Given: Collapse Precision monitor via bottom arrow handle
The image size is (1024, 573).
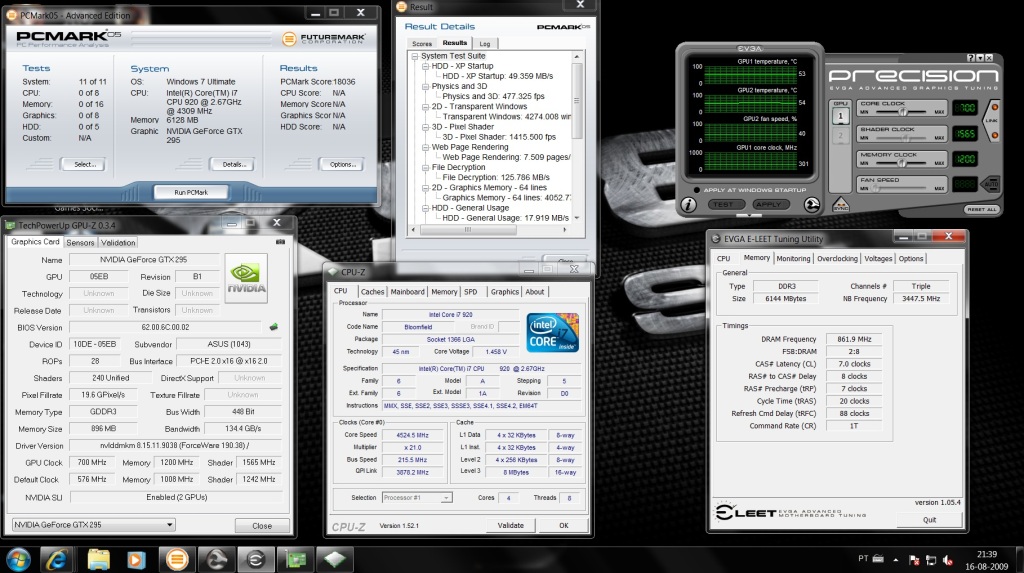Looking at the screenshot, I should (748, 215).
